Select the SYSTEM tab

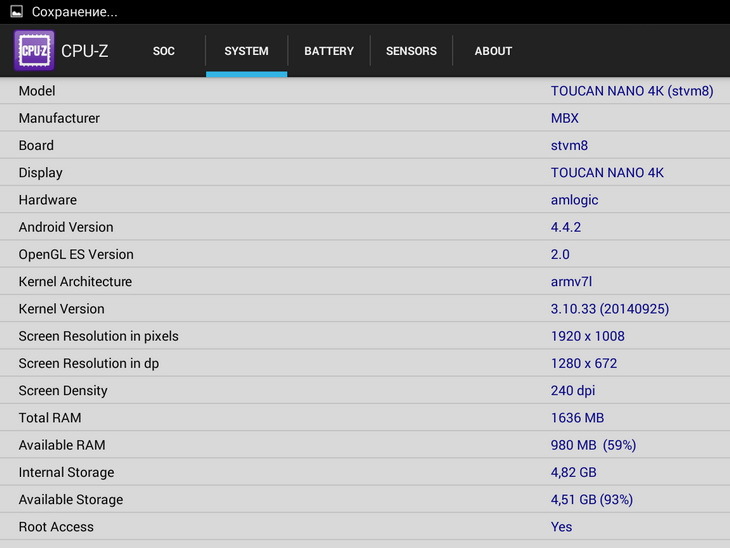(246, 51)
